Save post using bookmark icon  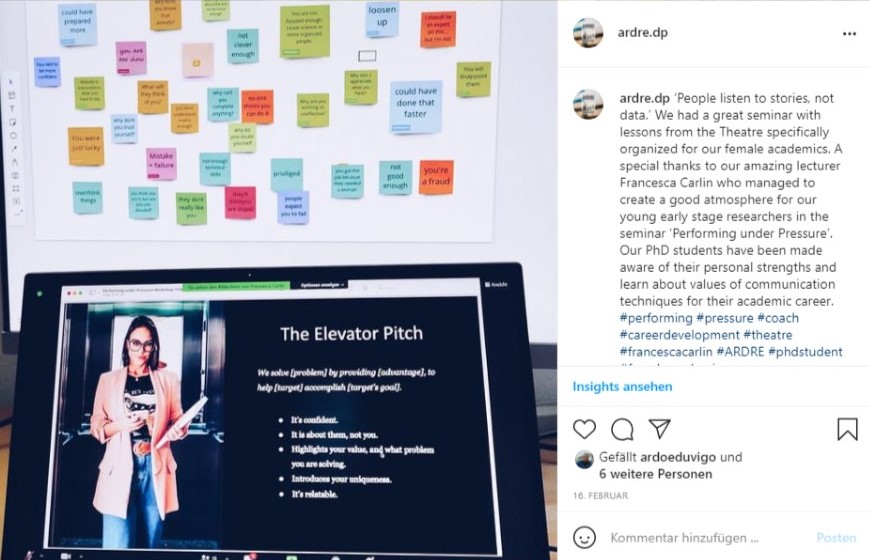(x=847, y=429)
